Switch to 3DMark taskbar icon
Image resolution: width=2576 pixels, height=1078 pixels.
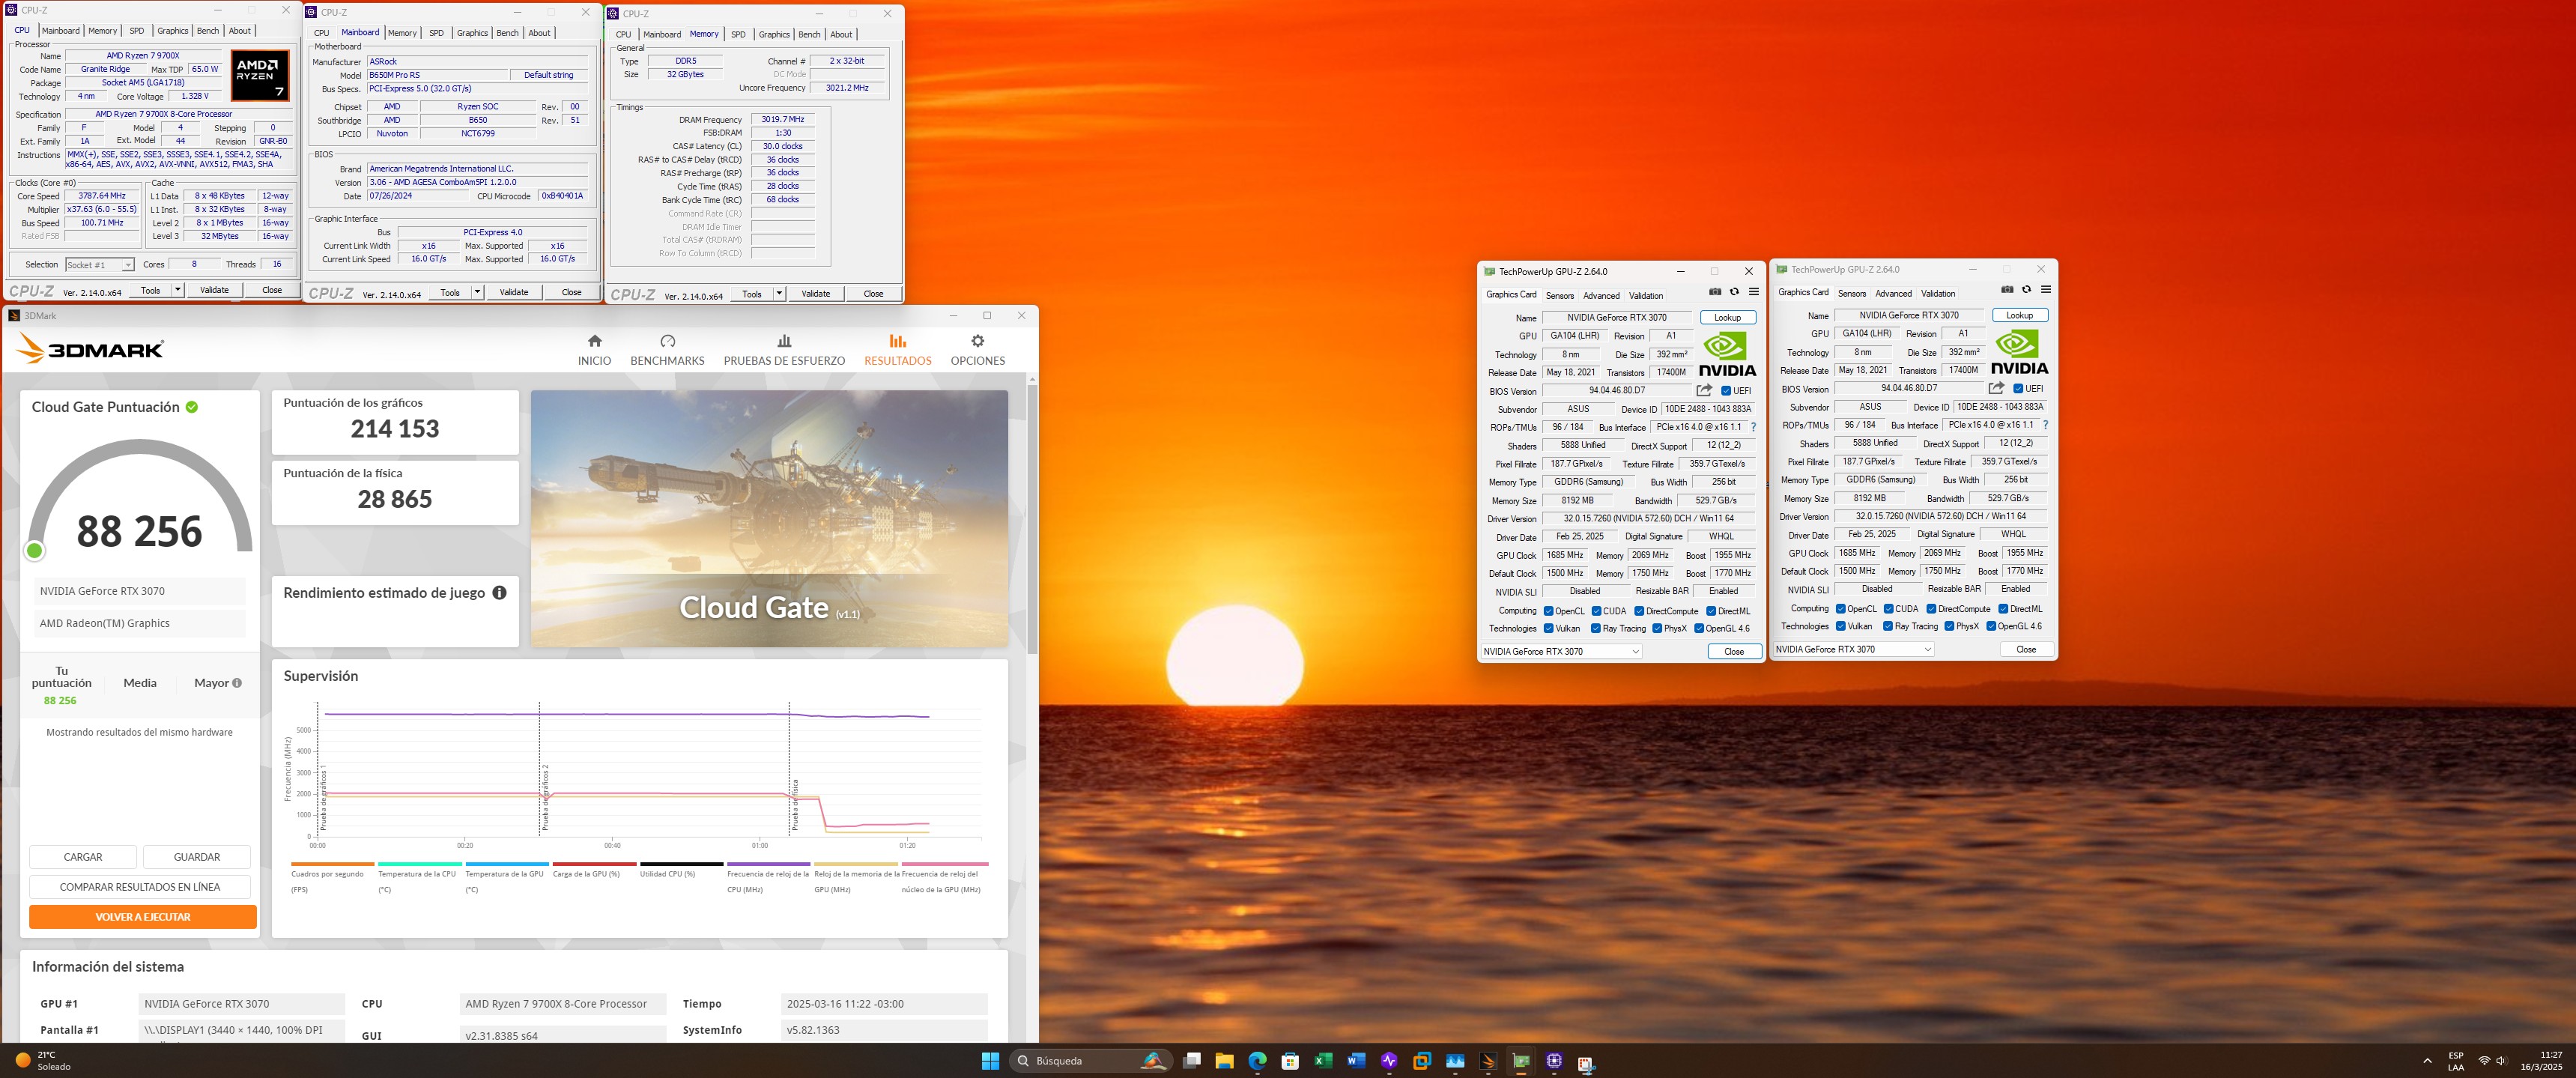tap(1488, 1061)
